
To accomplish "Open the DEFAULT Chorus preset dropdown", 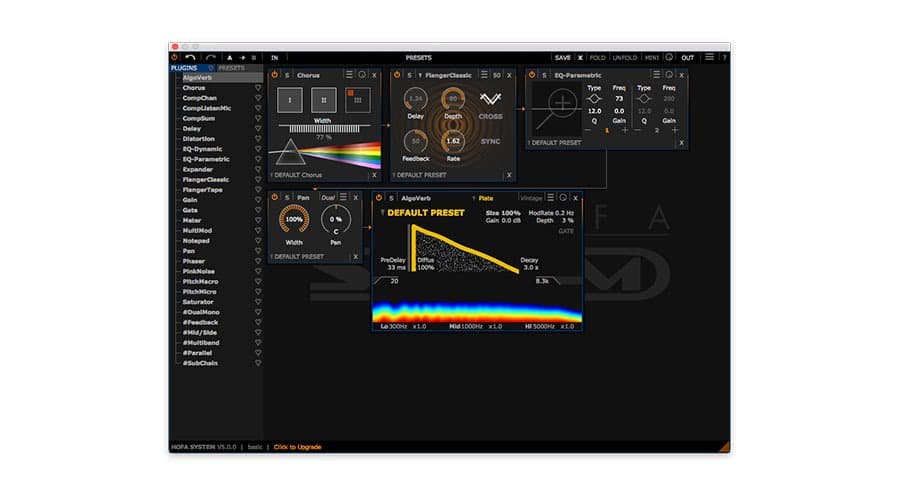I will click(x=296, y=175).
